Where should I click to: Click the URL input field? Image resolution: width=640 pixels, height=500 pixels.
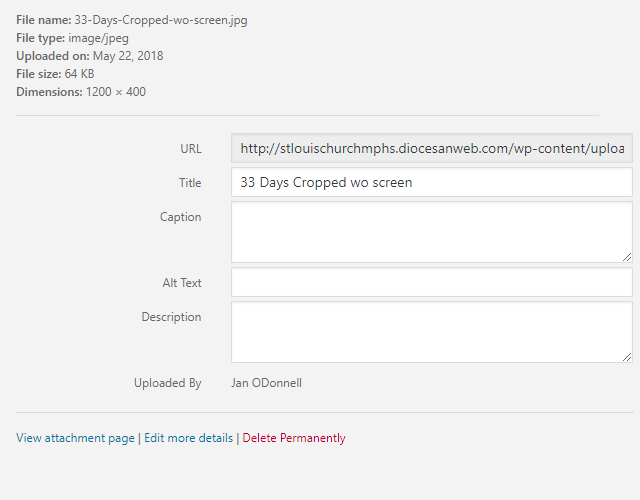point(431,148)
